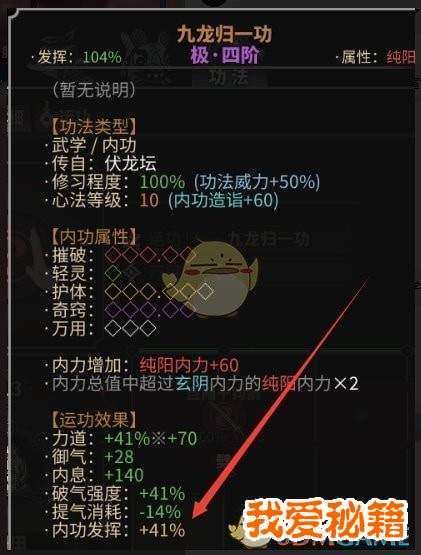Image resolution: width=421 pixels, height=555 pixels.
Task: Click the green 轻灵 diamond icon
Action: pos(113,273)
